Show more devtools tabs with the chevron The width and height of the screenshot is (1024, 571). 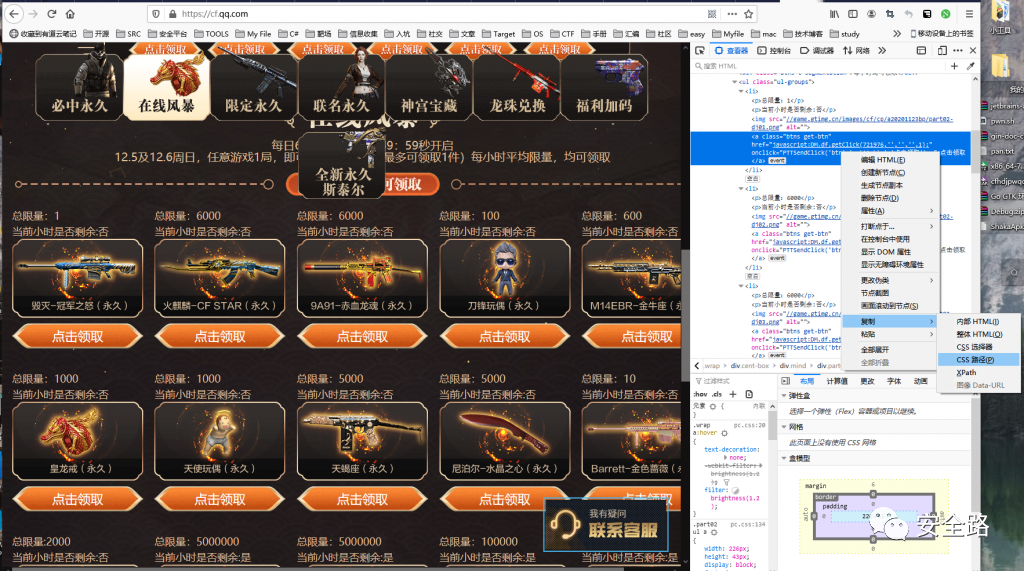pyautogui.click(x=882, y=50)
